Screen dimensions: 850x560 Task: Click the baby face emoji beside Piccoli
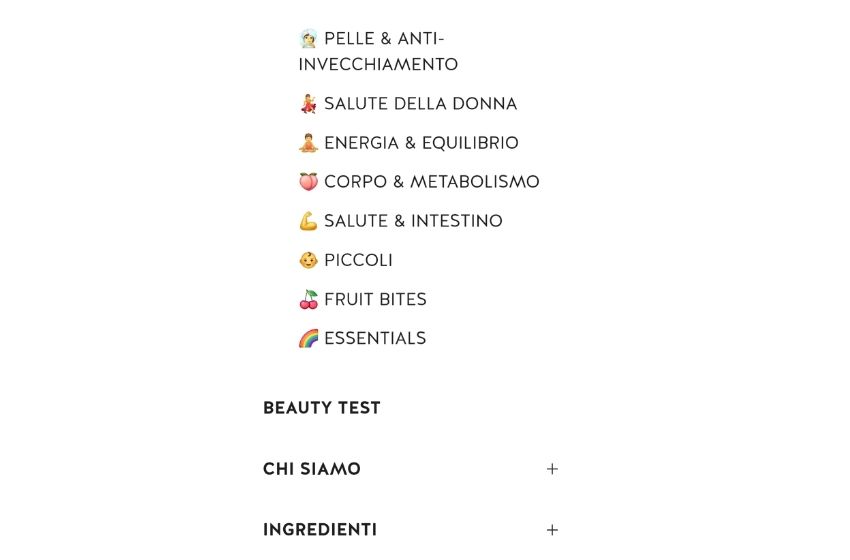pos(308,260)
